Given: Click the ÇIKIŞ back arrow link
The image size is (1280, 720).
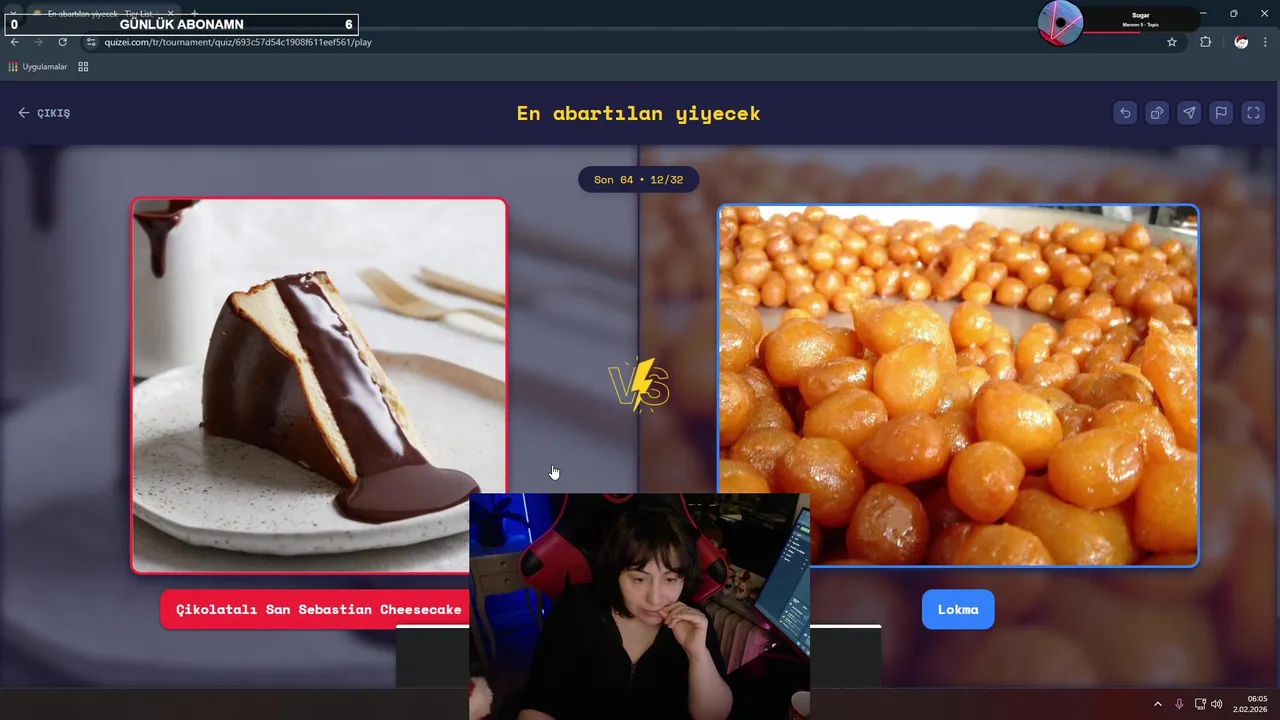Looking at the screenshot, I should pyautogui.click(x=44, y=113).
